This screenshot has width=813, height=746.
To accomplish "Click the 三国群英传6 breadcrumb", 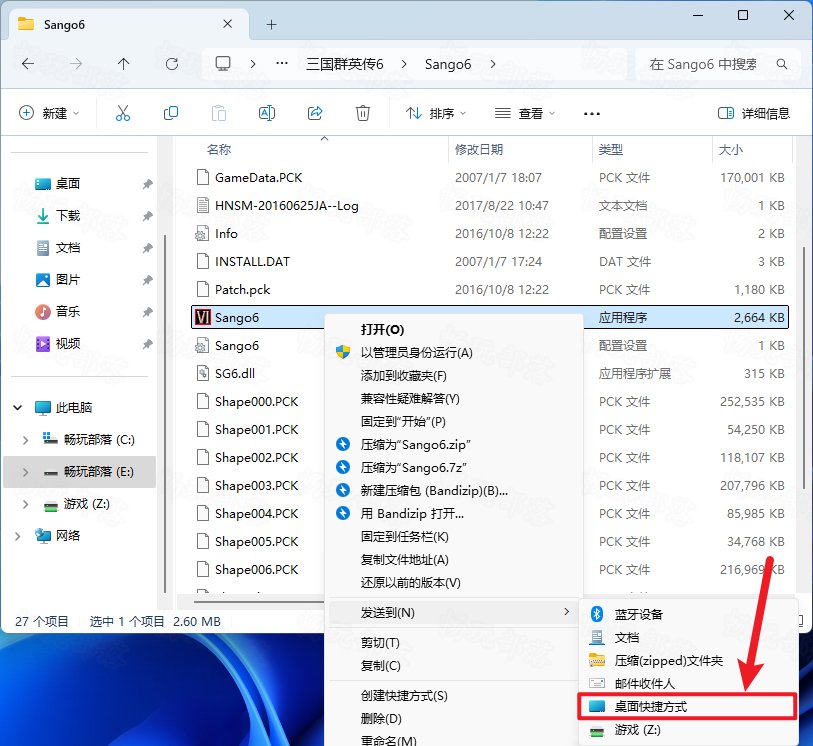I will coord(345,64).
